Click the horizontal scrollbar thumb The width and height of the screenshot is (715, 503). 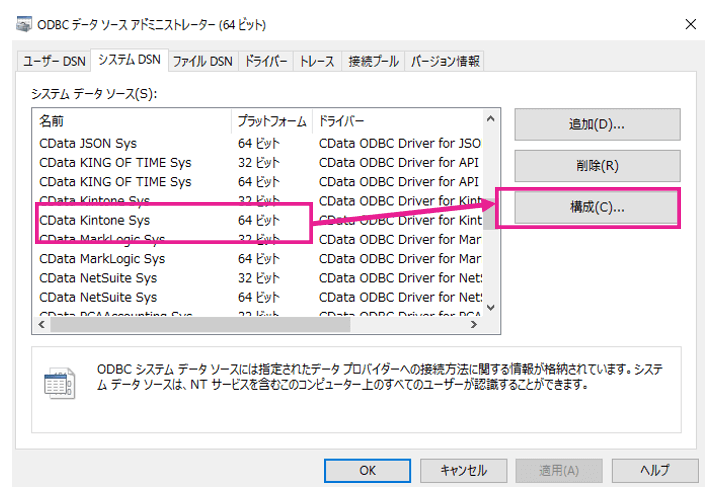point(200,324)
